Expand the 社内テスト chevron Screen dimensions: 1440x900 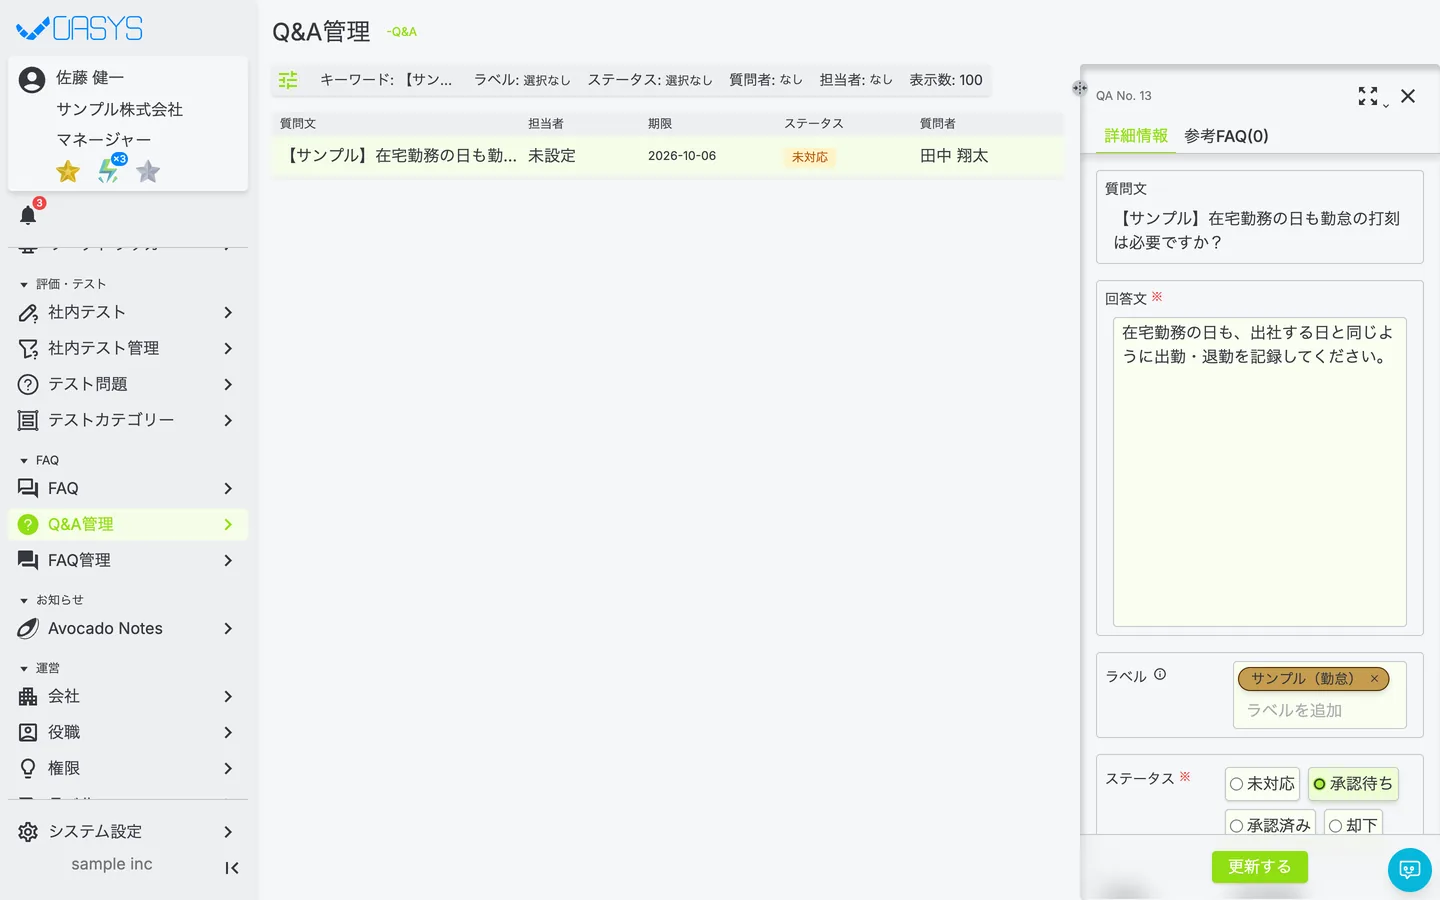click(x=228, y=312)
